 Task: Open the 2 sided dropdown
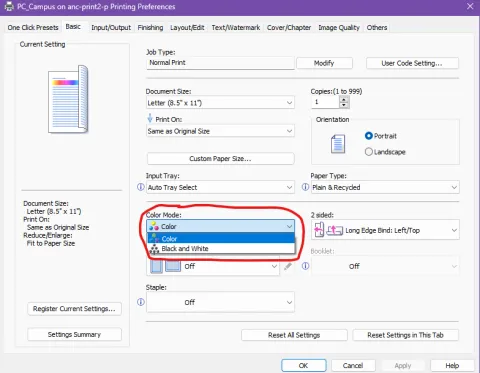coord(385,230)
